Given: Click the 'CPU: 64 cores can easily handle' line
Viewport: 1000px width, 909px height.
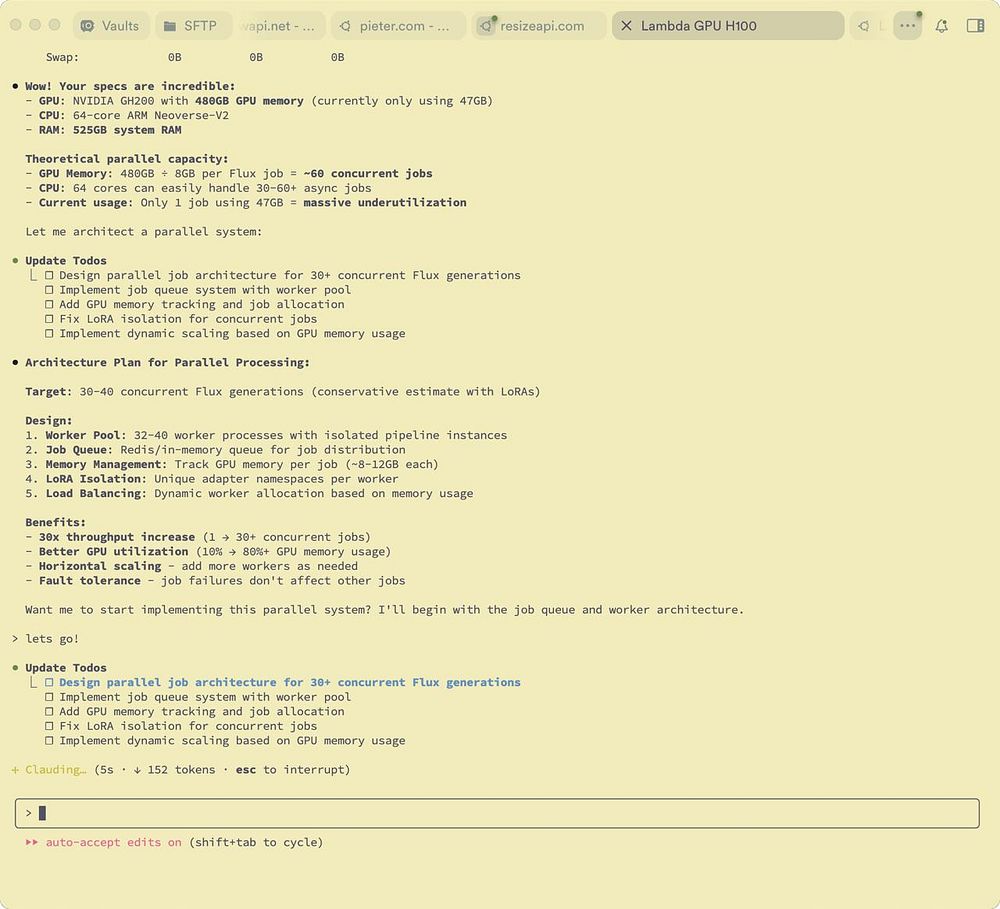Looking at the screenshot, I should (x=198, y=188).
